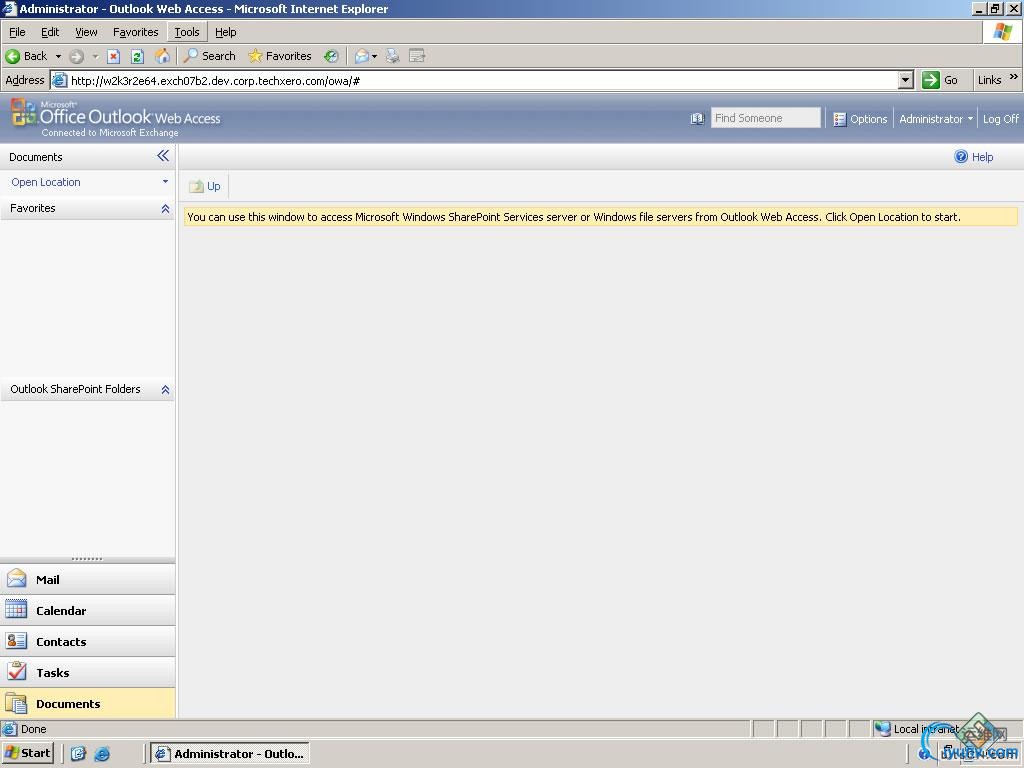Open OWA Help link with question icon
The width and height of the screenshot is (1024, 768).
(x=974, y=157)
